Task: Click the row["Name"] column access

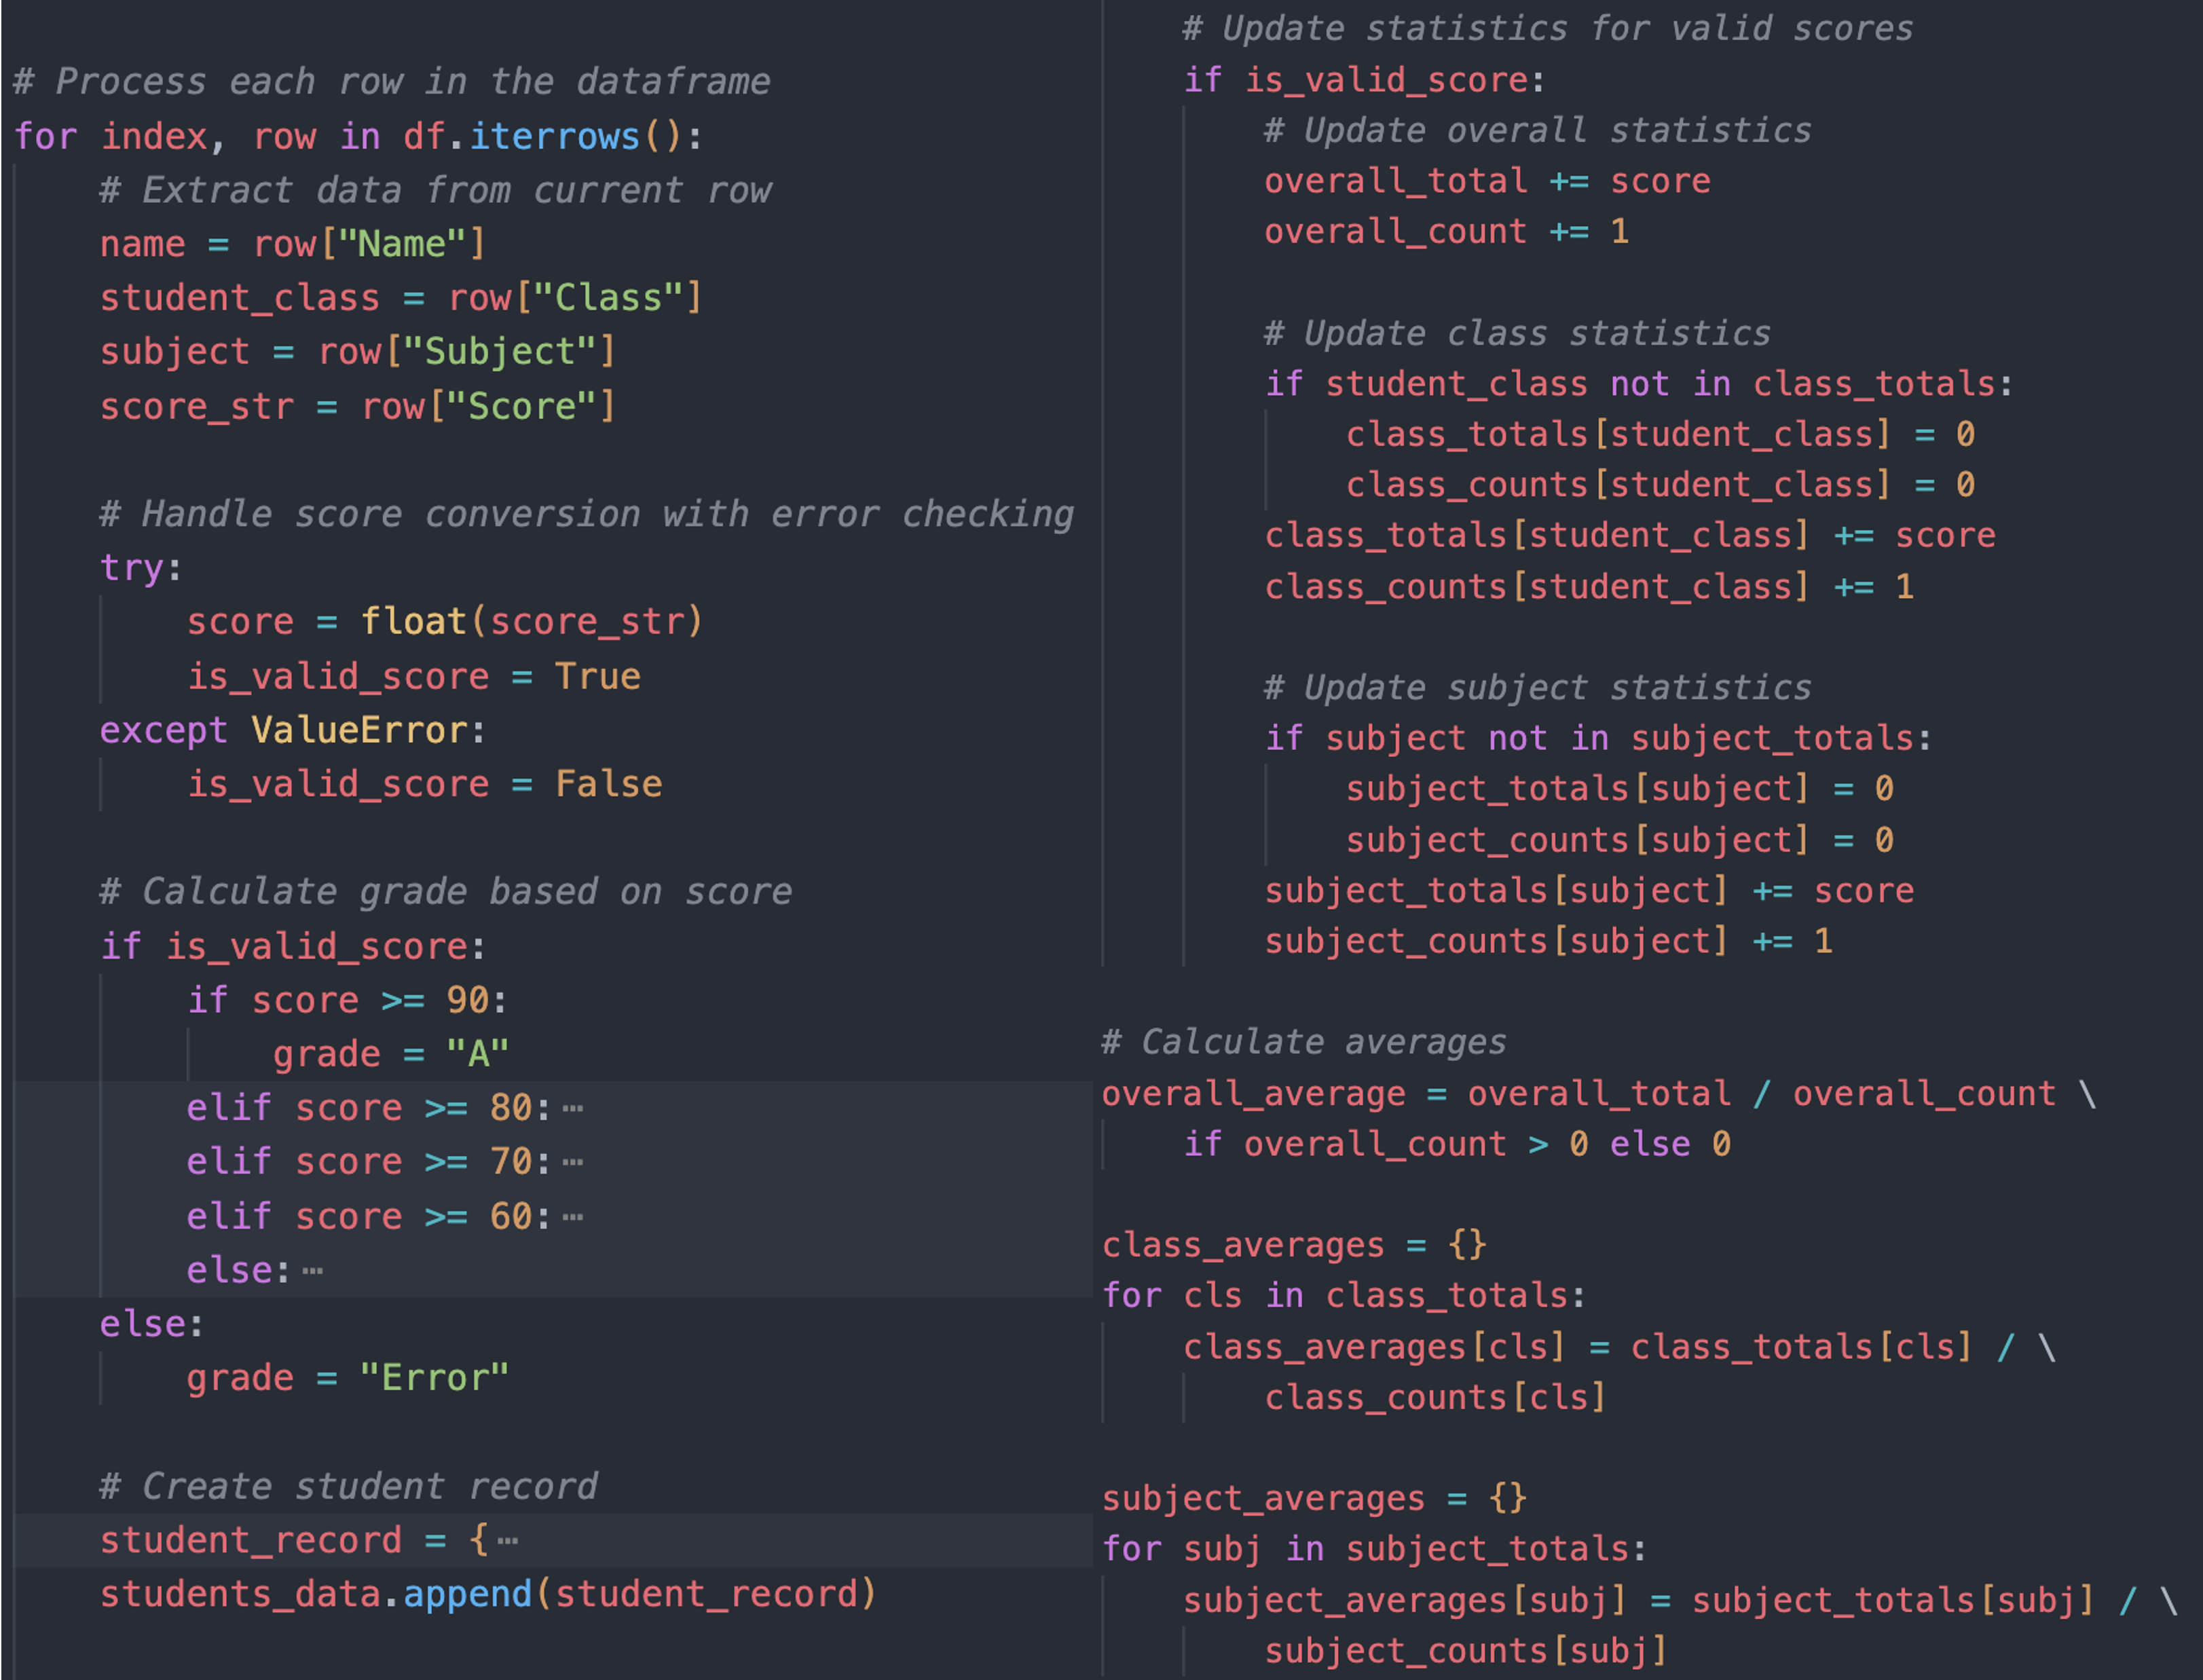Action: point(367,243)
